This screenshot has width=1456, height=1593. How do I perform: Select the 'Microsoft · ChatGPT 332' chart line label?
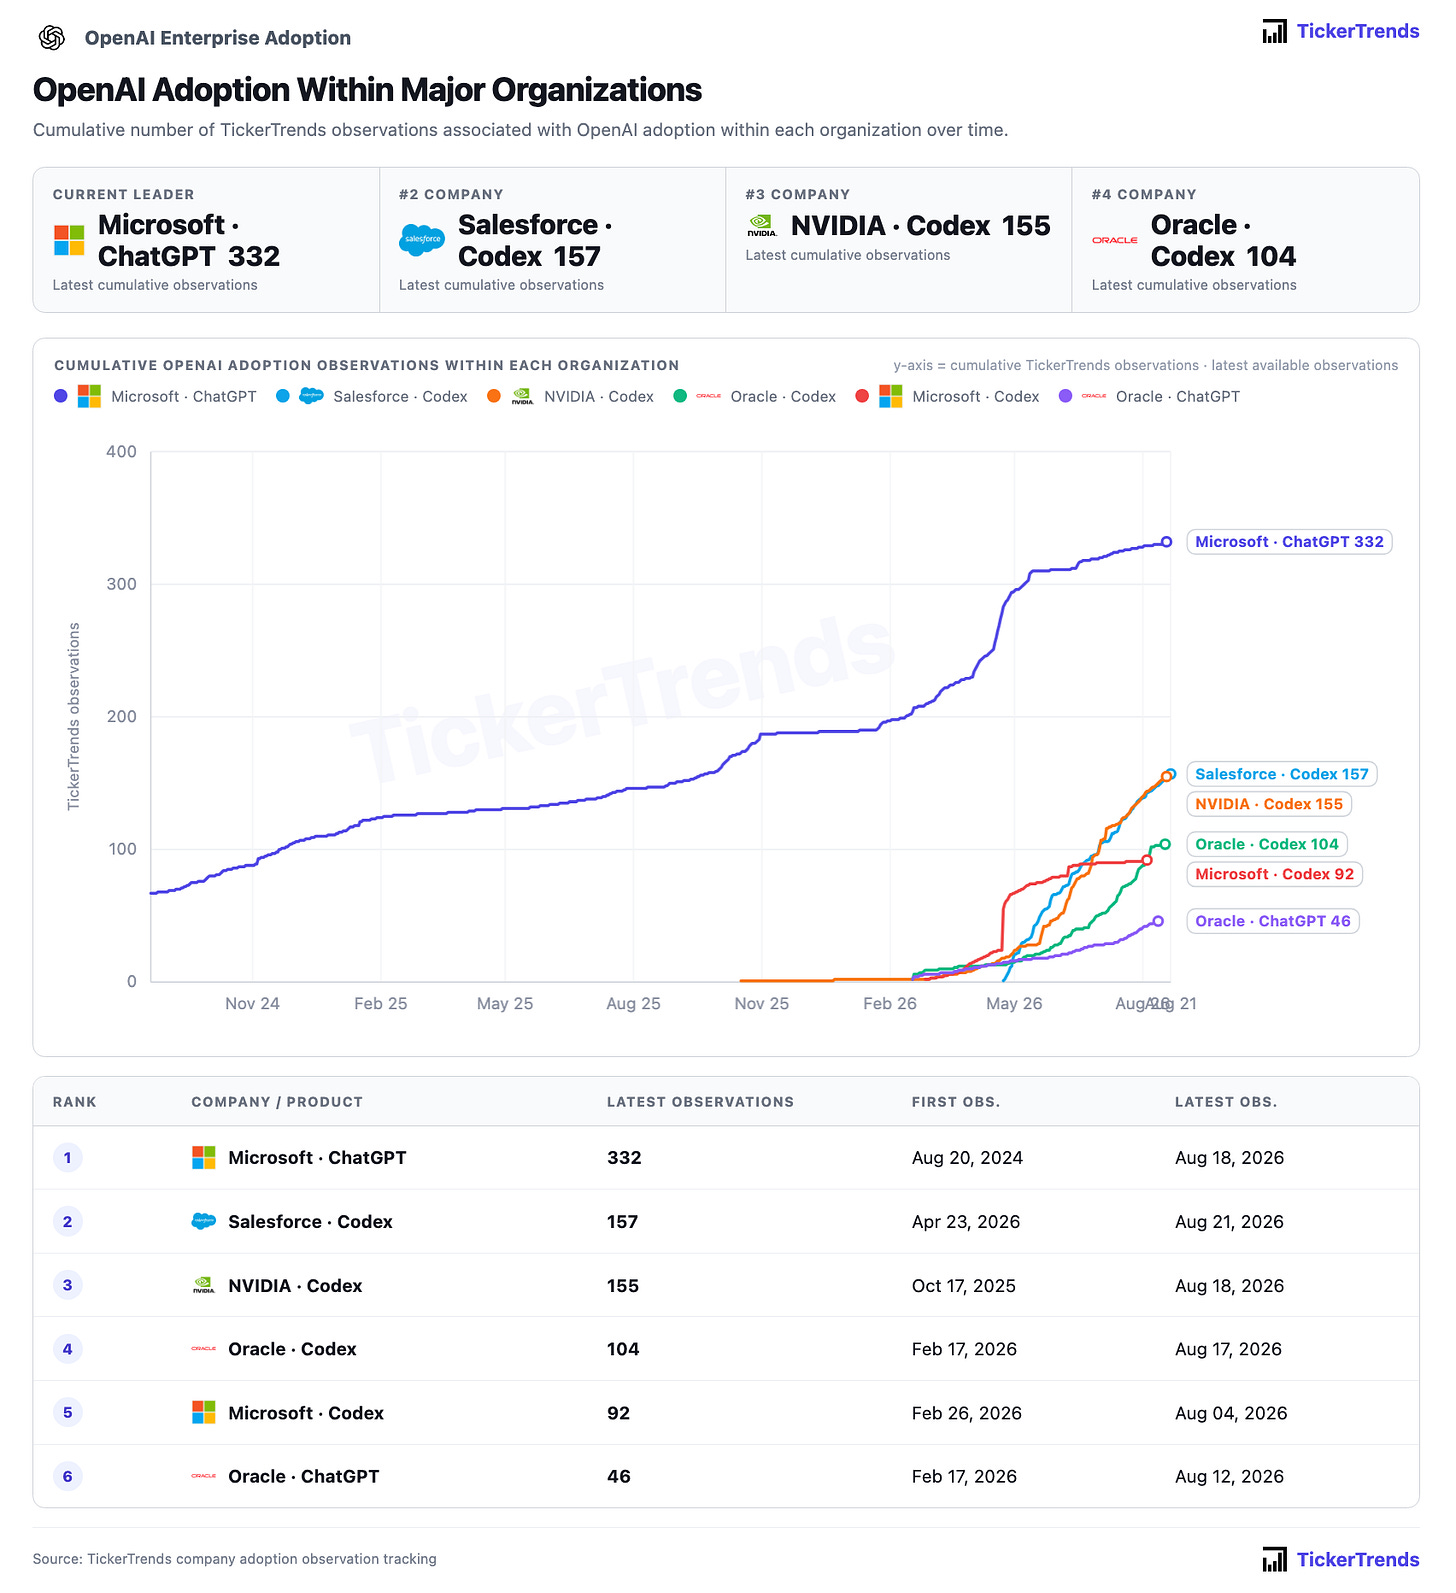click(1289, 542)
